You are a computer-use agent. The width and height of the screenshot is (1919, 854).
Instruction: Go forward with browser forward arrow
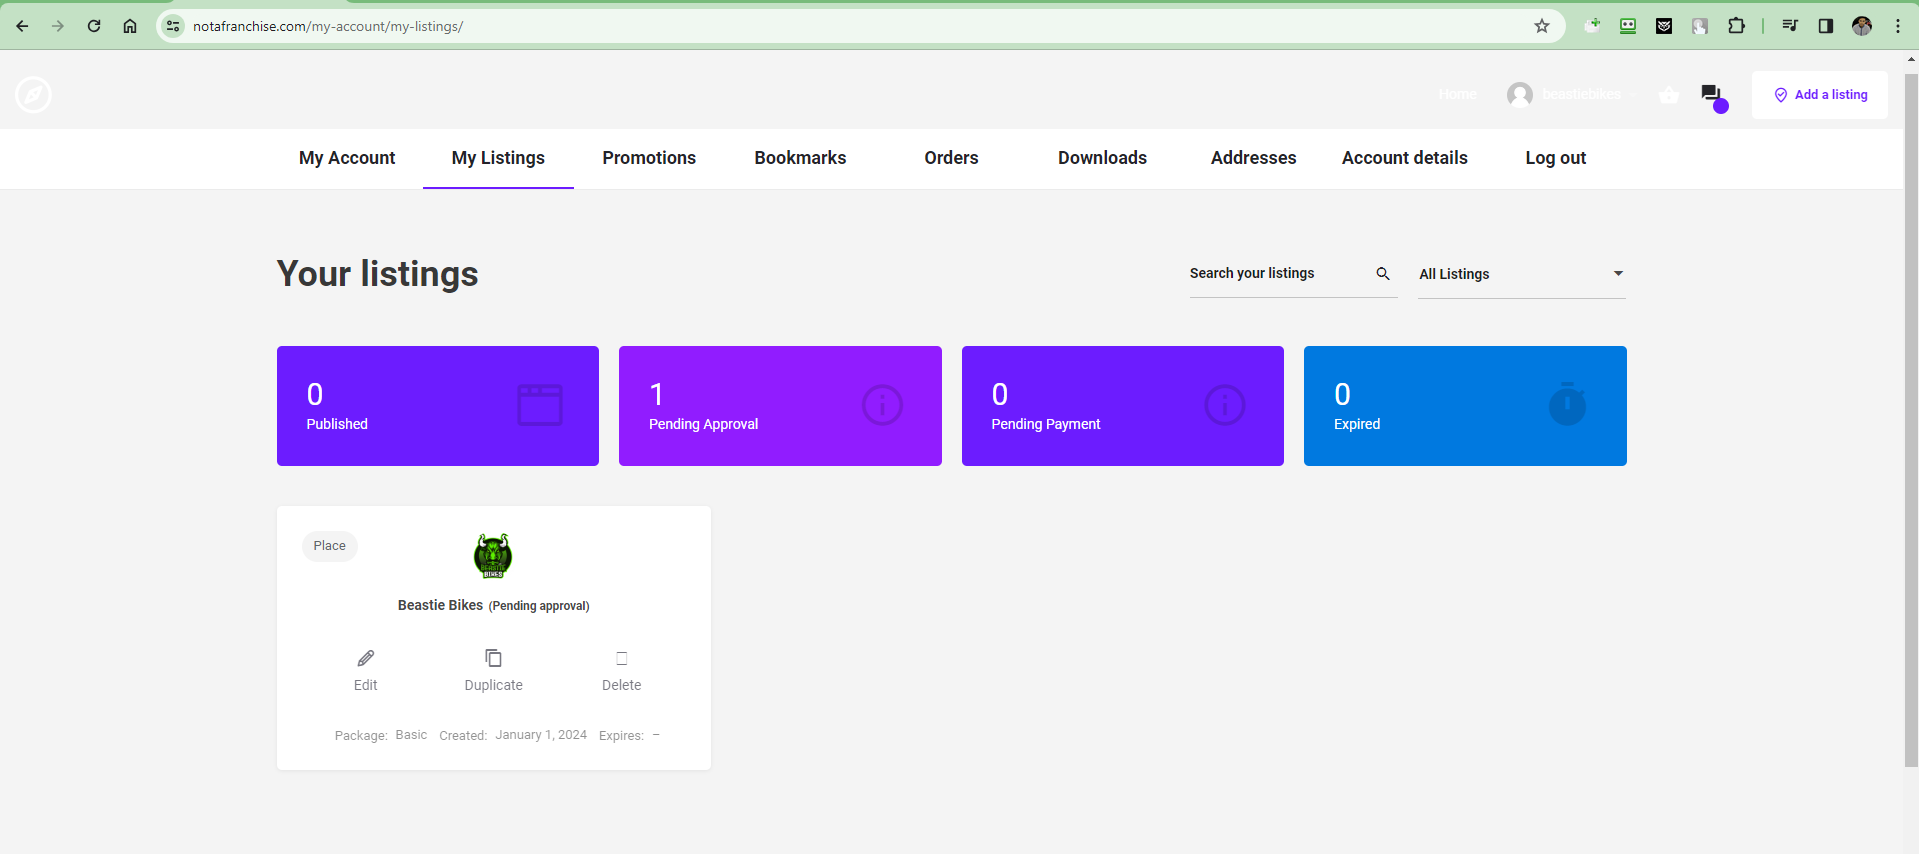pyautogui.click(x=58, y=26)
